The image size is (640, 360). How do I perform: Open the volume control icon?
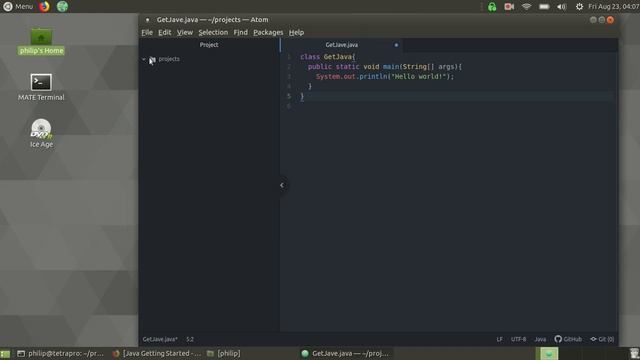click(562, 7)
